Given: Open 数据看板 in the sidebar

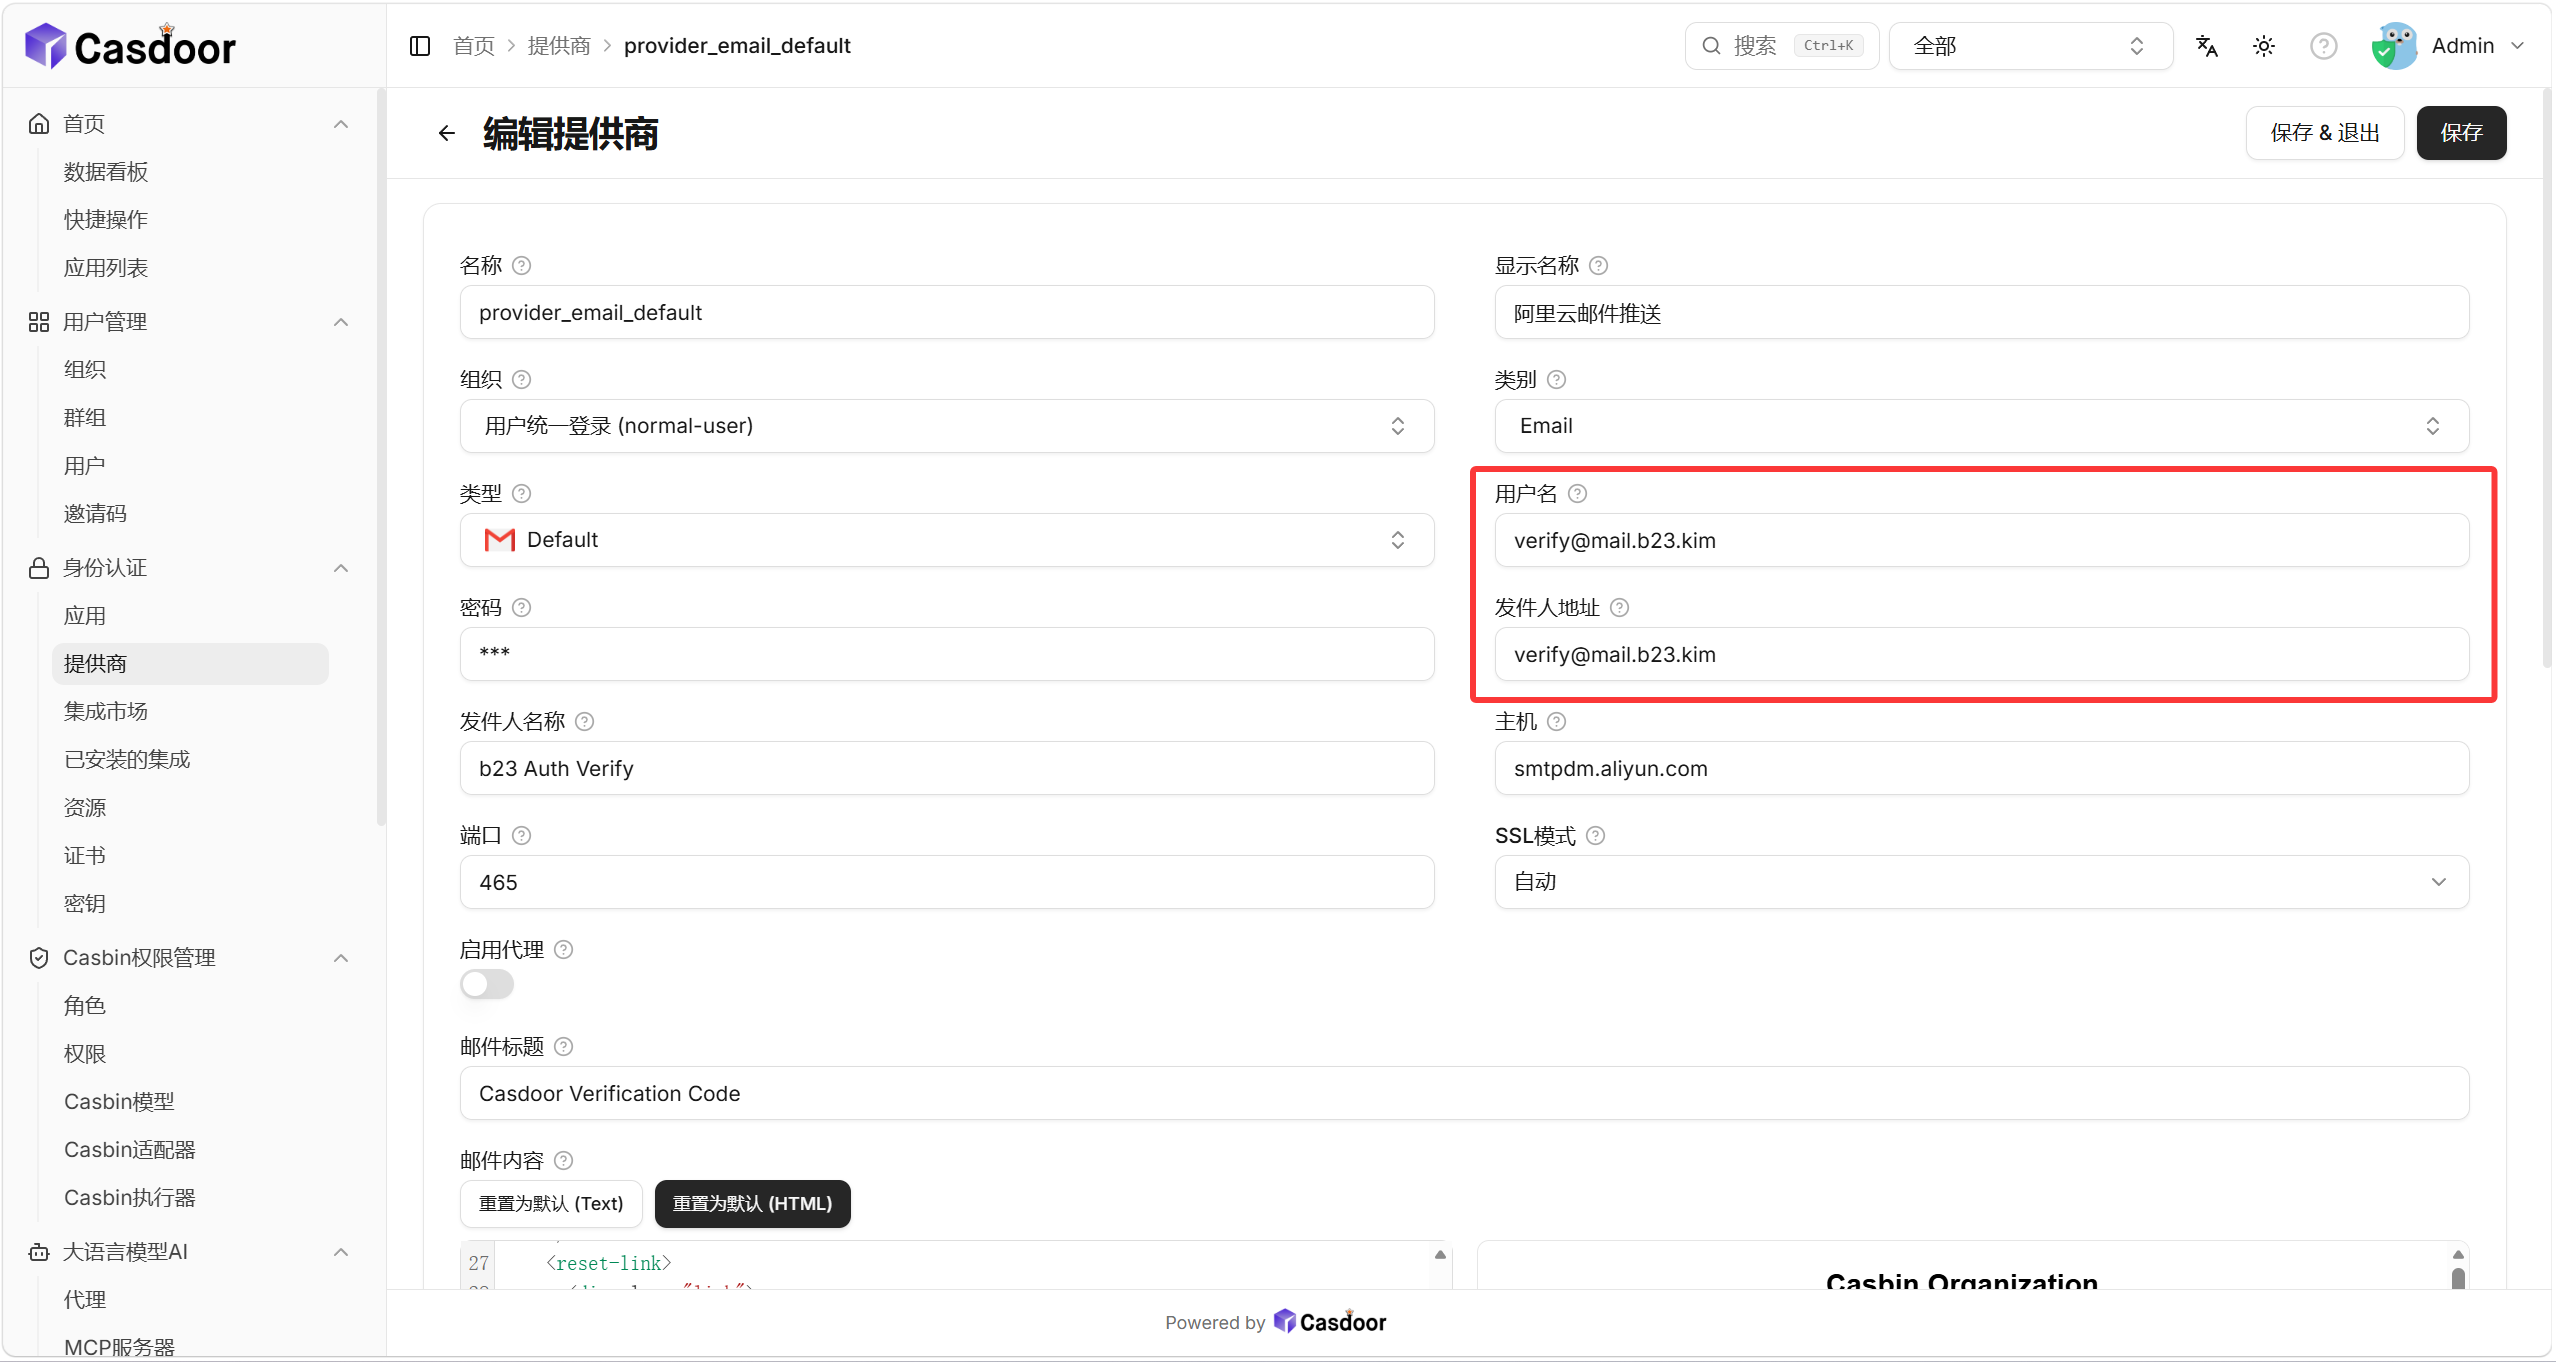Looking at the screenshot, I should (x=106, y=172).
